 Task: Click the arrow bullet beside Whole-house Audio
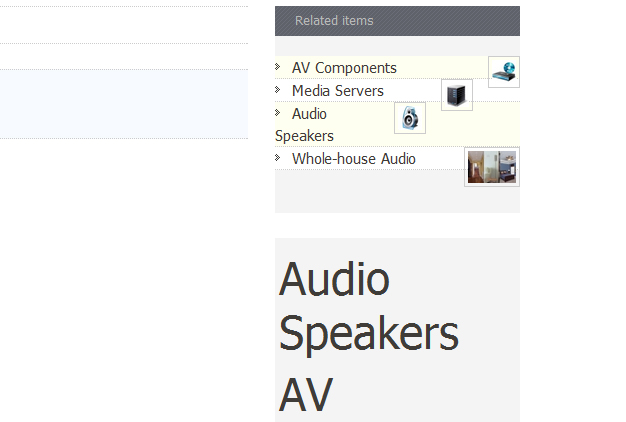[278, 158]
